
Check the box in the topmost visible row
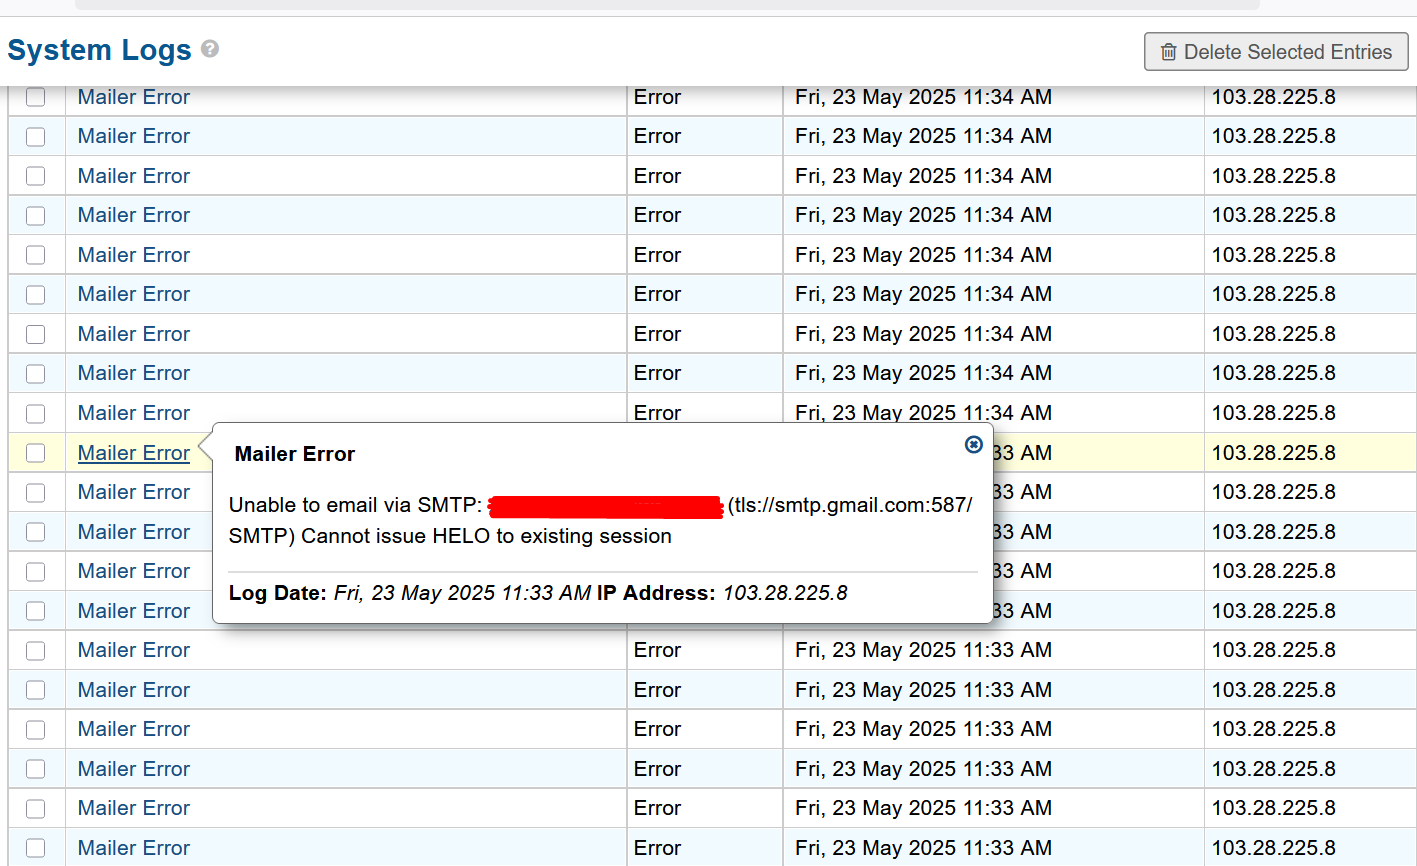pos(36,97)
